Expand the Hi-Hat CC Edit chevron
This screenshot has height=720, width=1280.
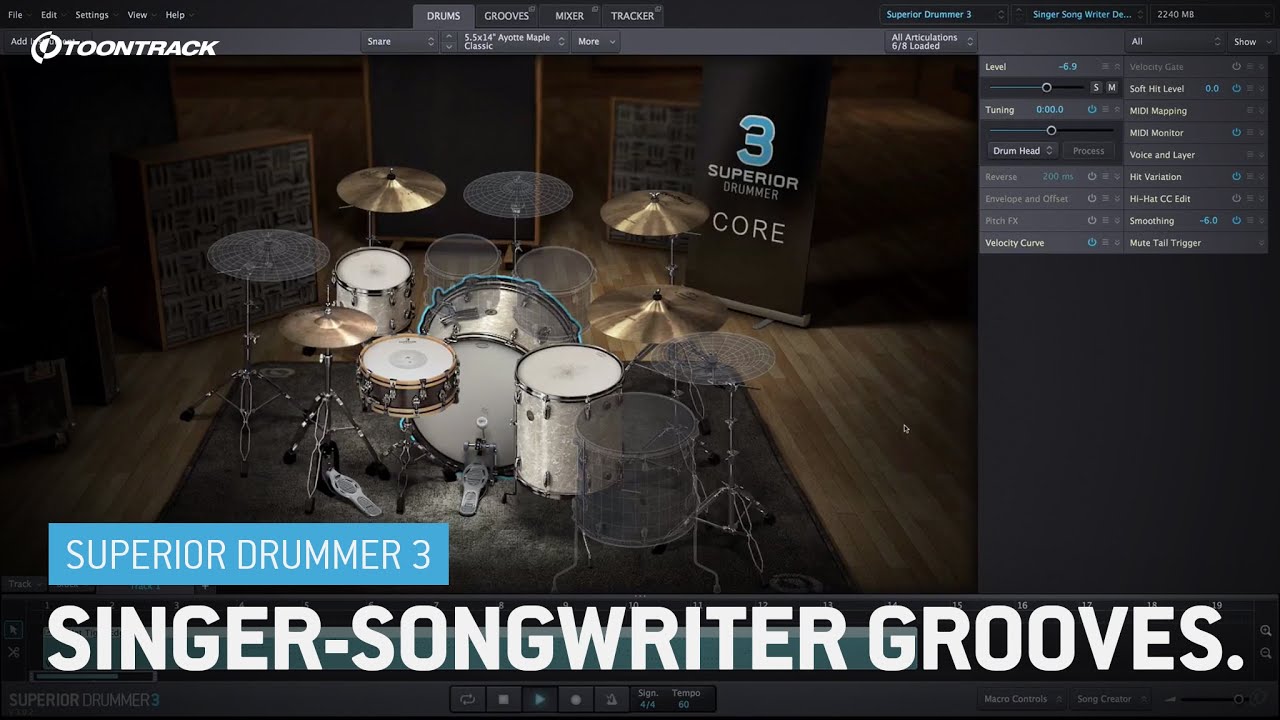coord(1262,199)
